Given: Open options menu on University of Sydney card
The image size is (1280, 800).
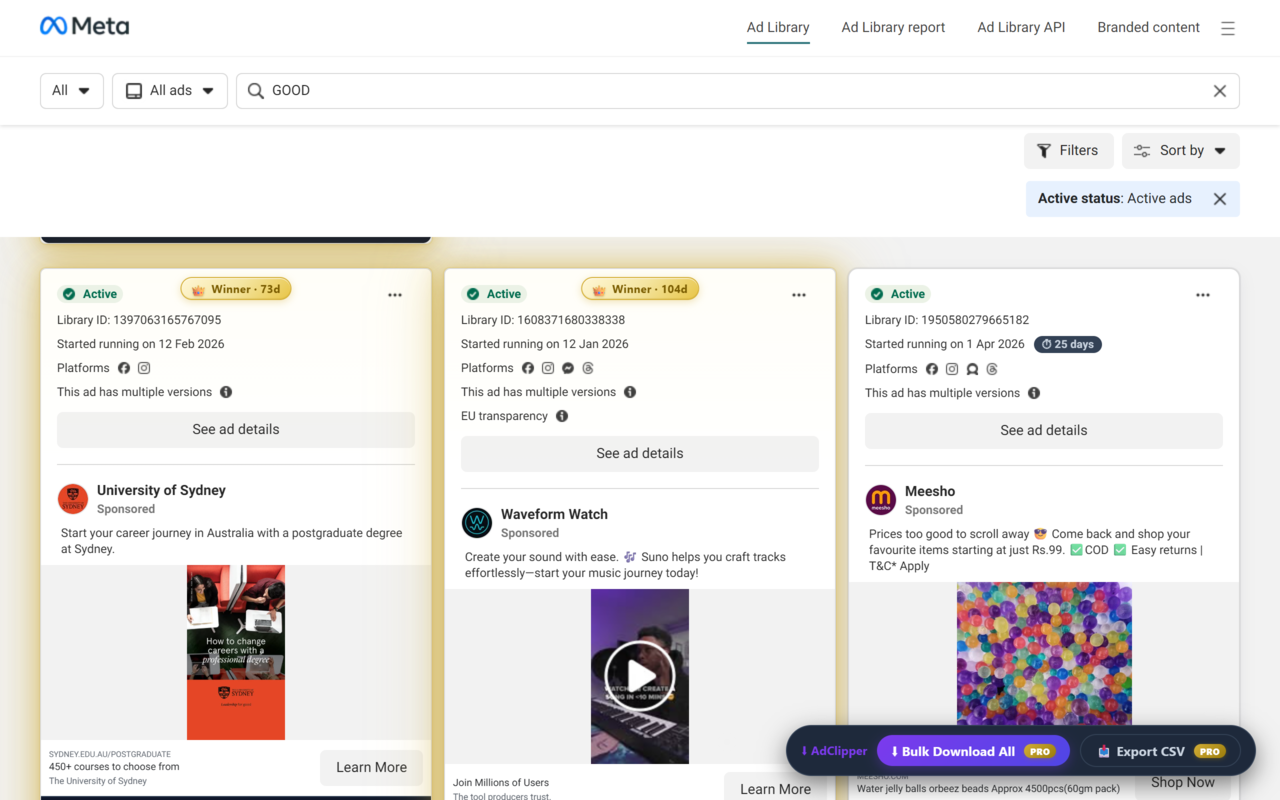Looking at the screenshot, I should click(395, 295).
